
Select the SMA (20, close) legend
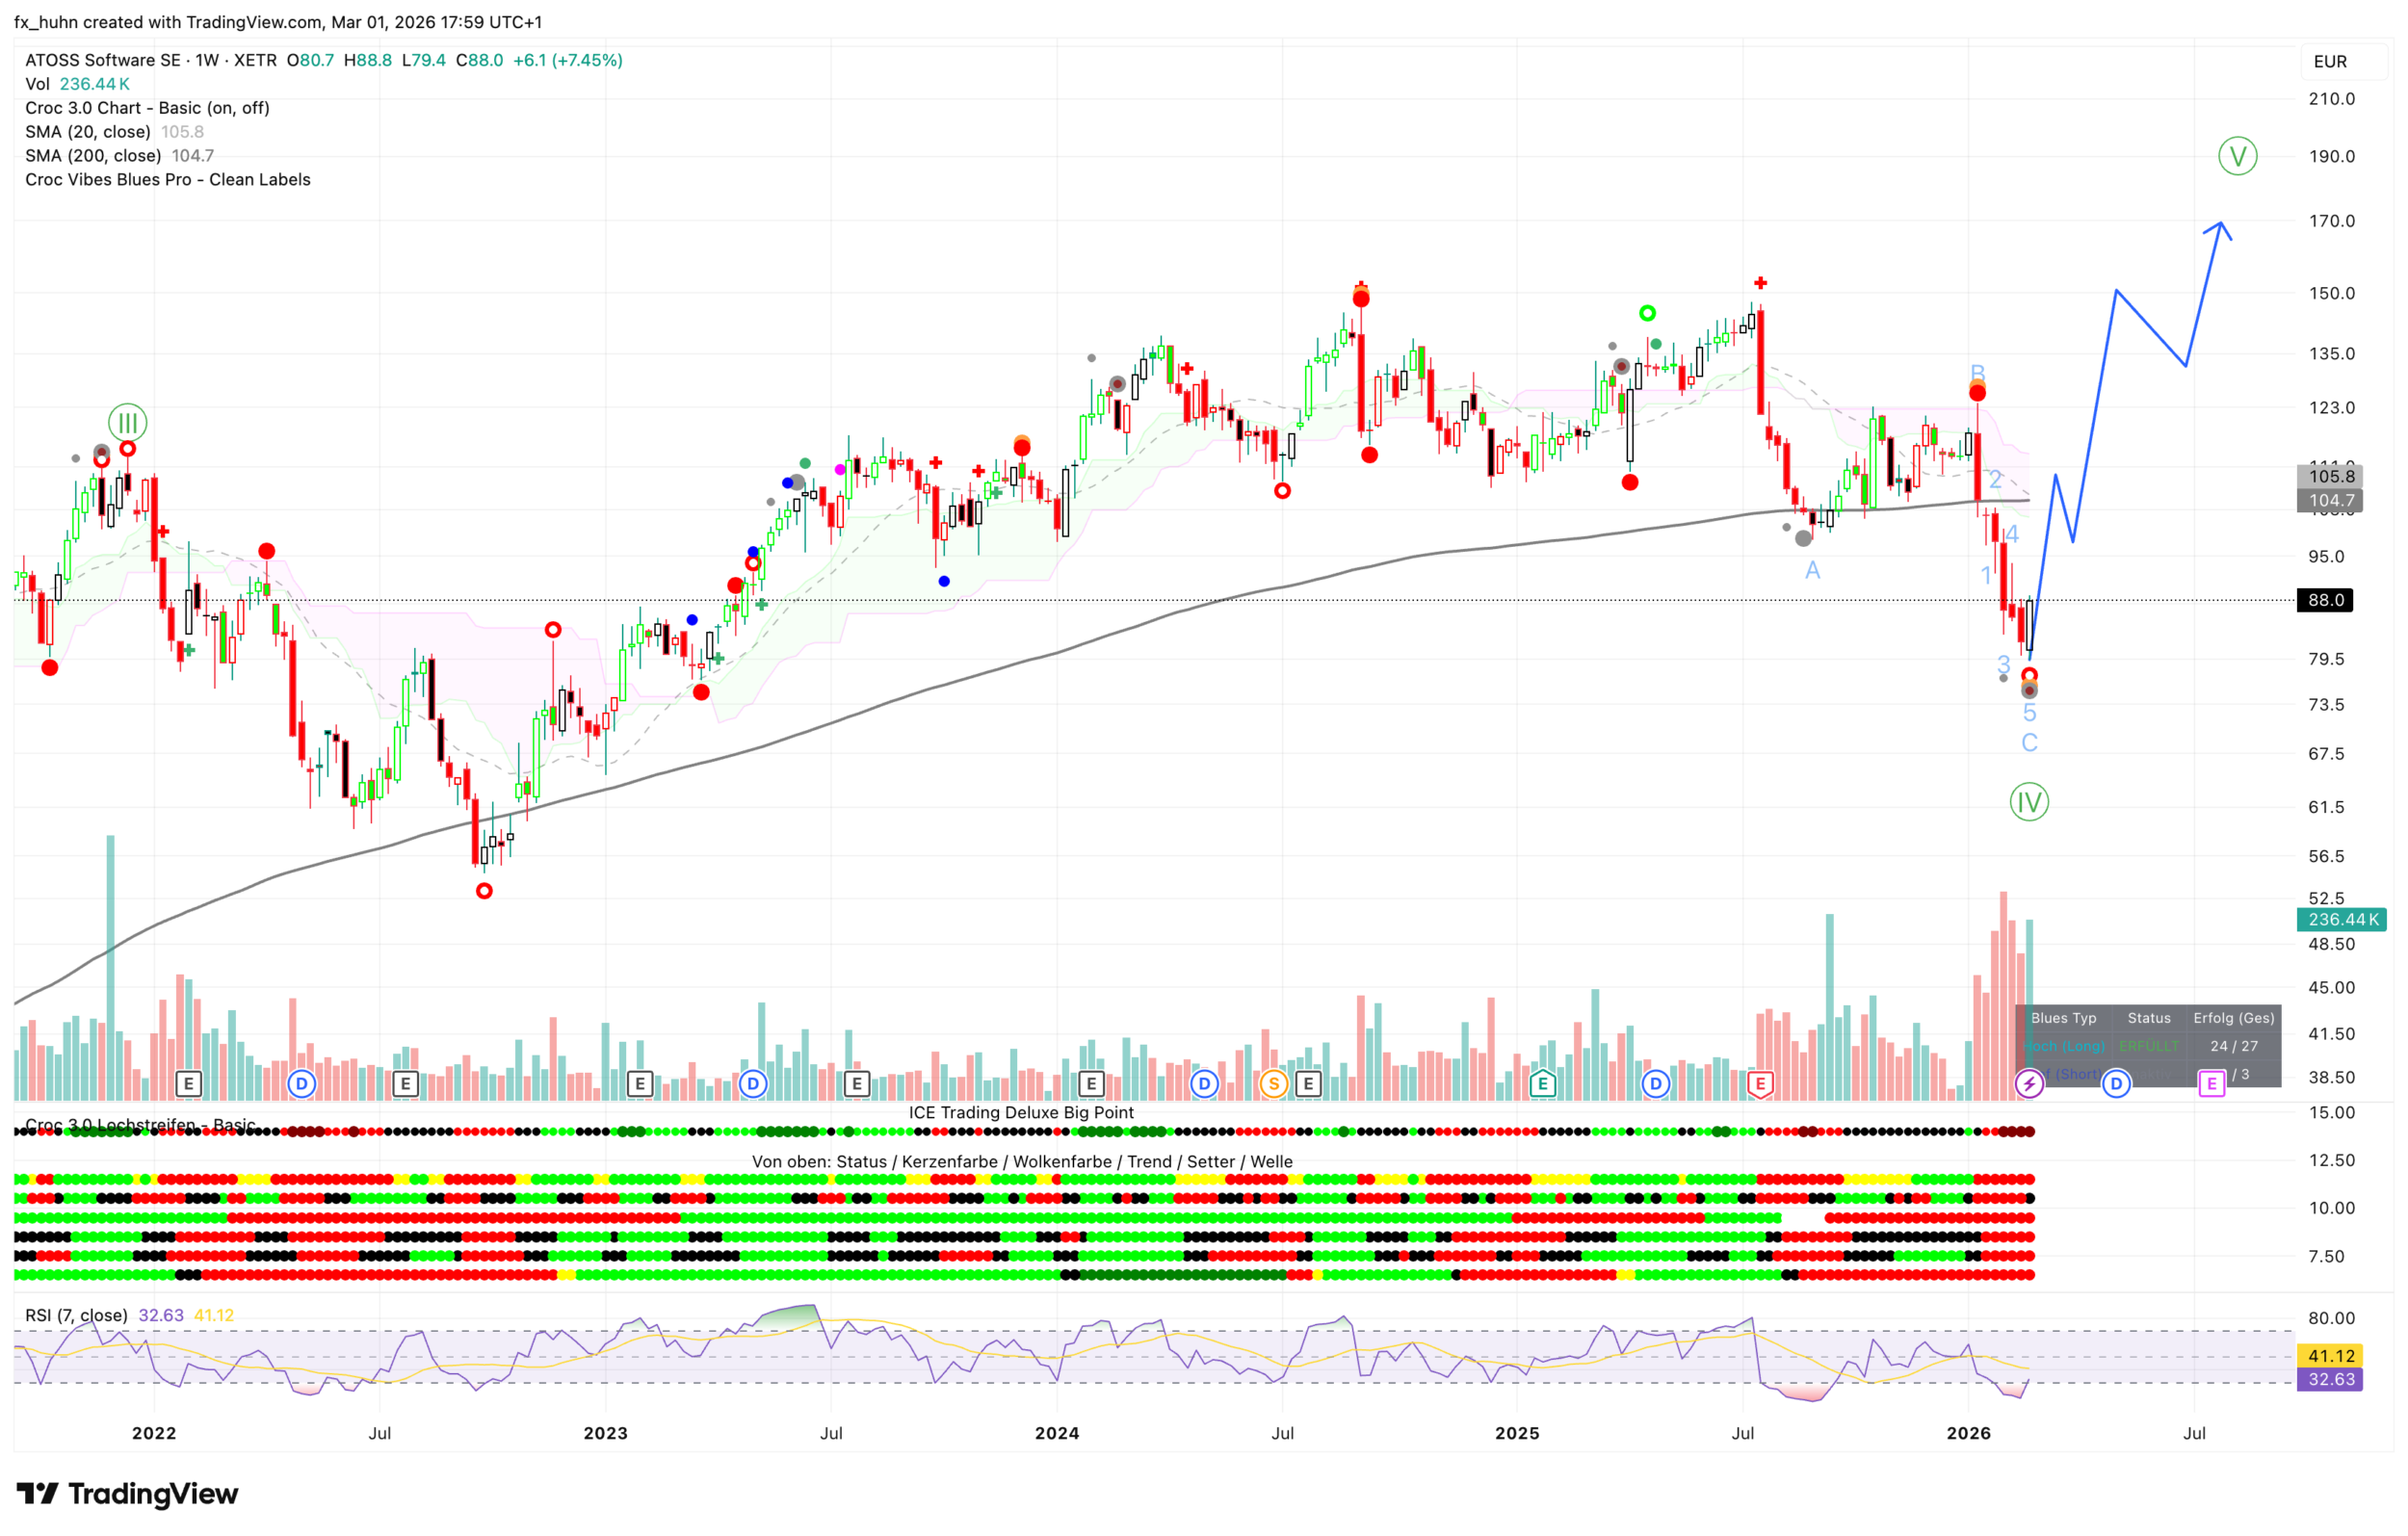pyautogui.click(x=88, y=132)
